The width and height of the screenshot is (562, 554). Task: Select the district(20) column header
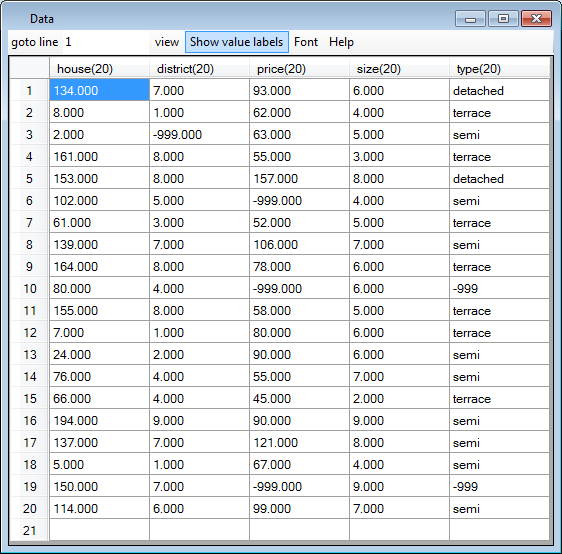tap(199, 68)
